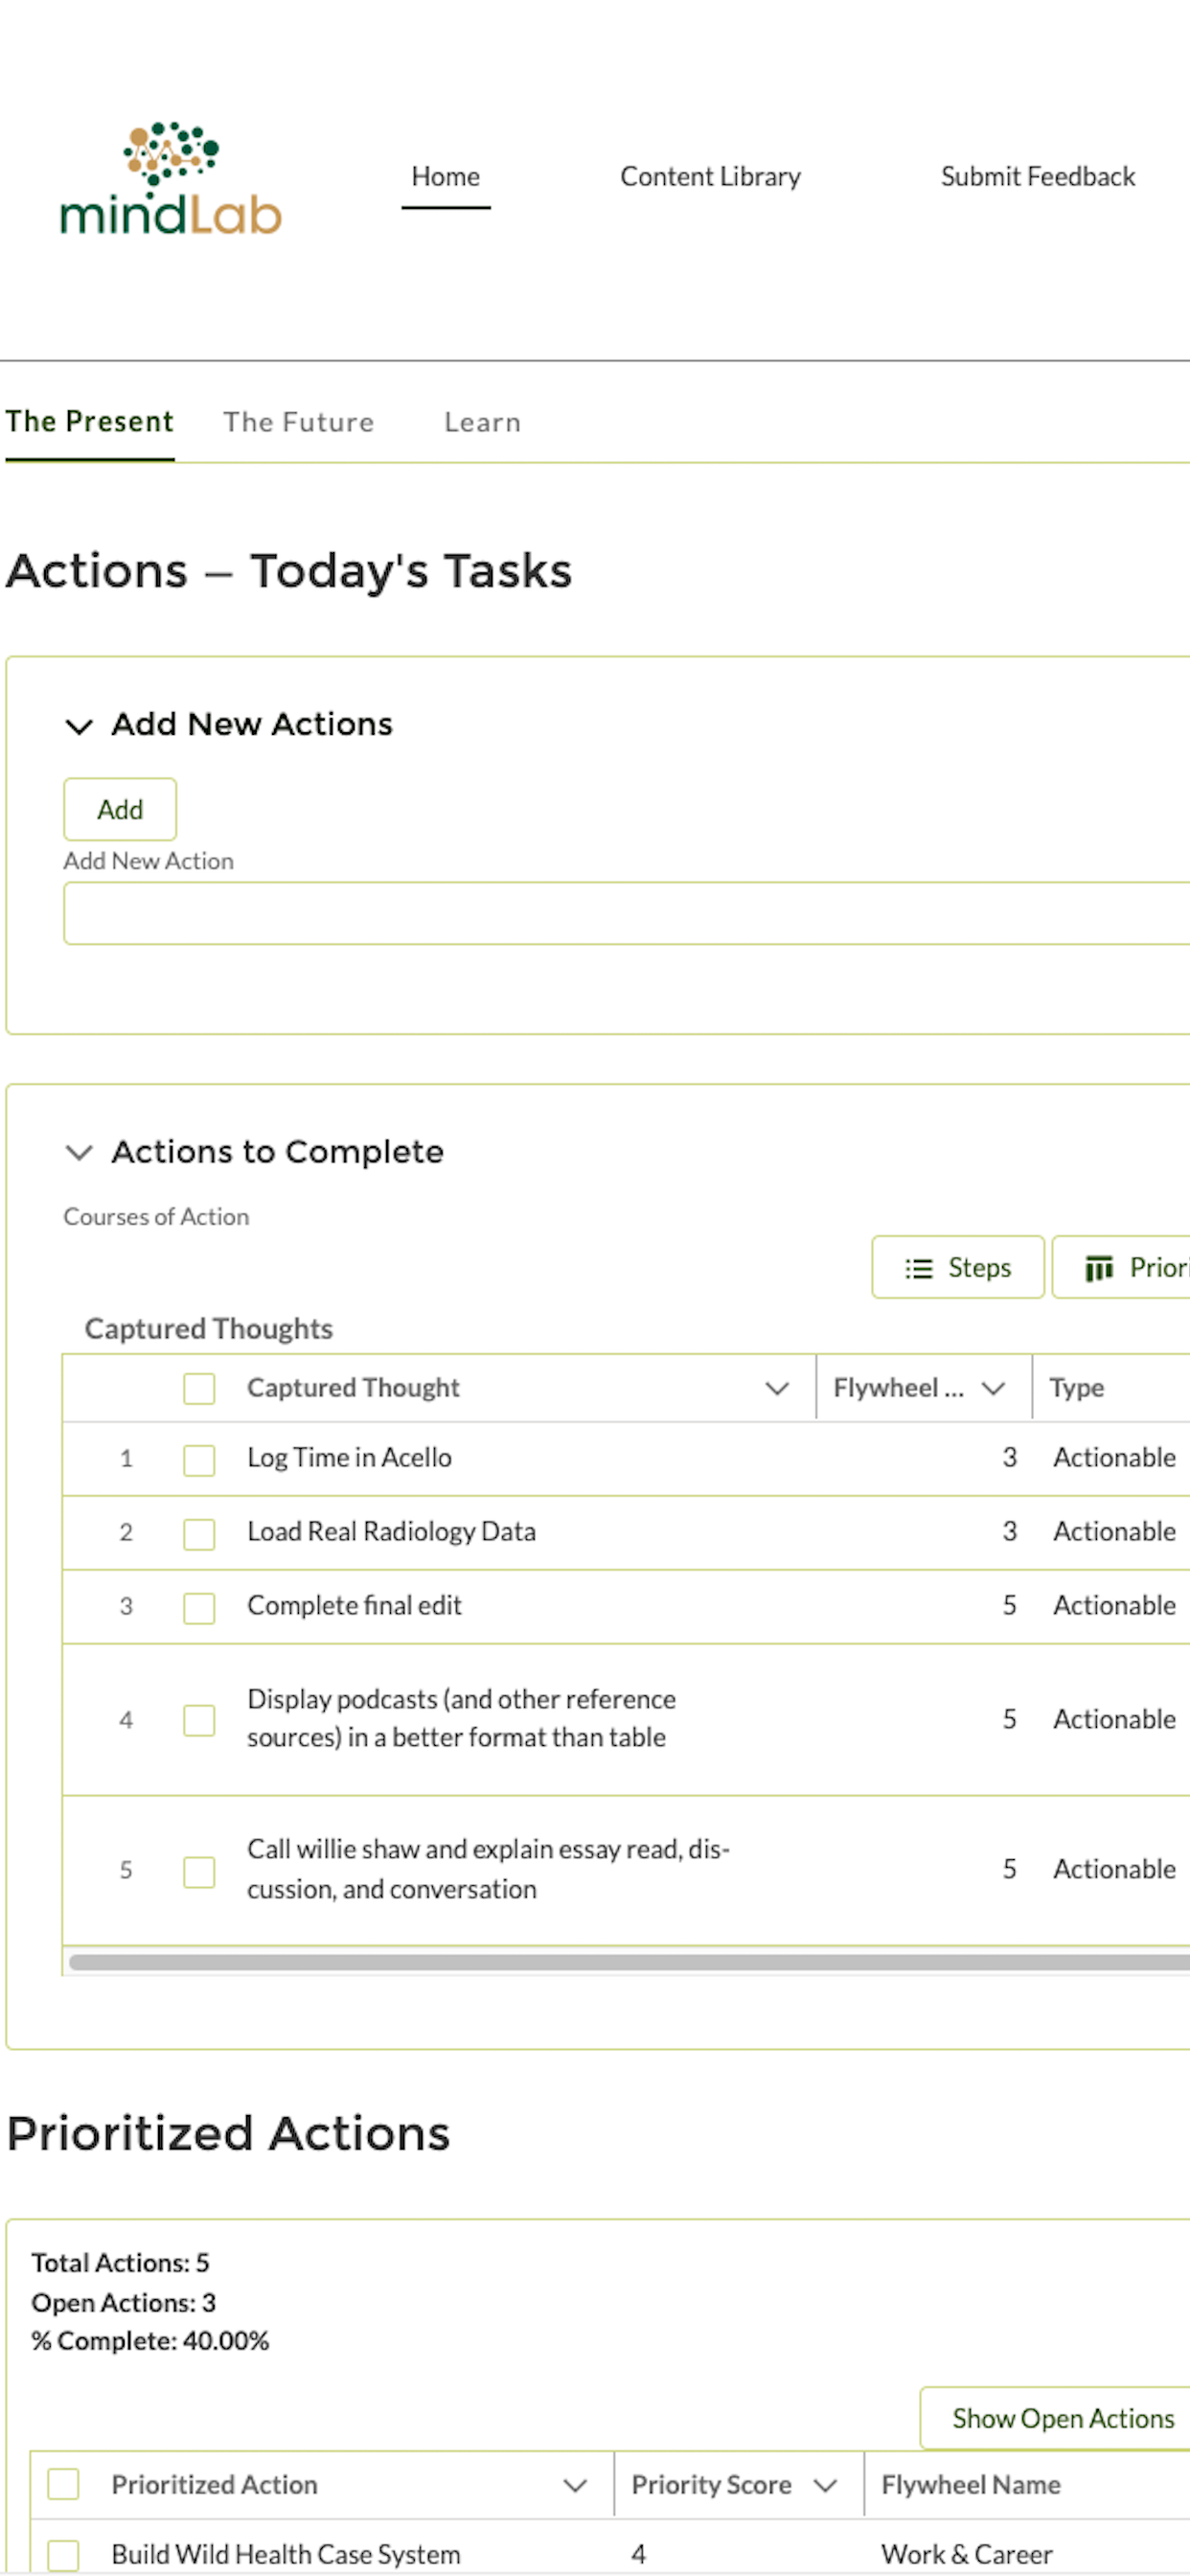
Task: Select the Complete final edit checkbox
Action: click(x=199, y=1607)
